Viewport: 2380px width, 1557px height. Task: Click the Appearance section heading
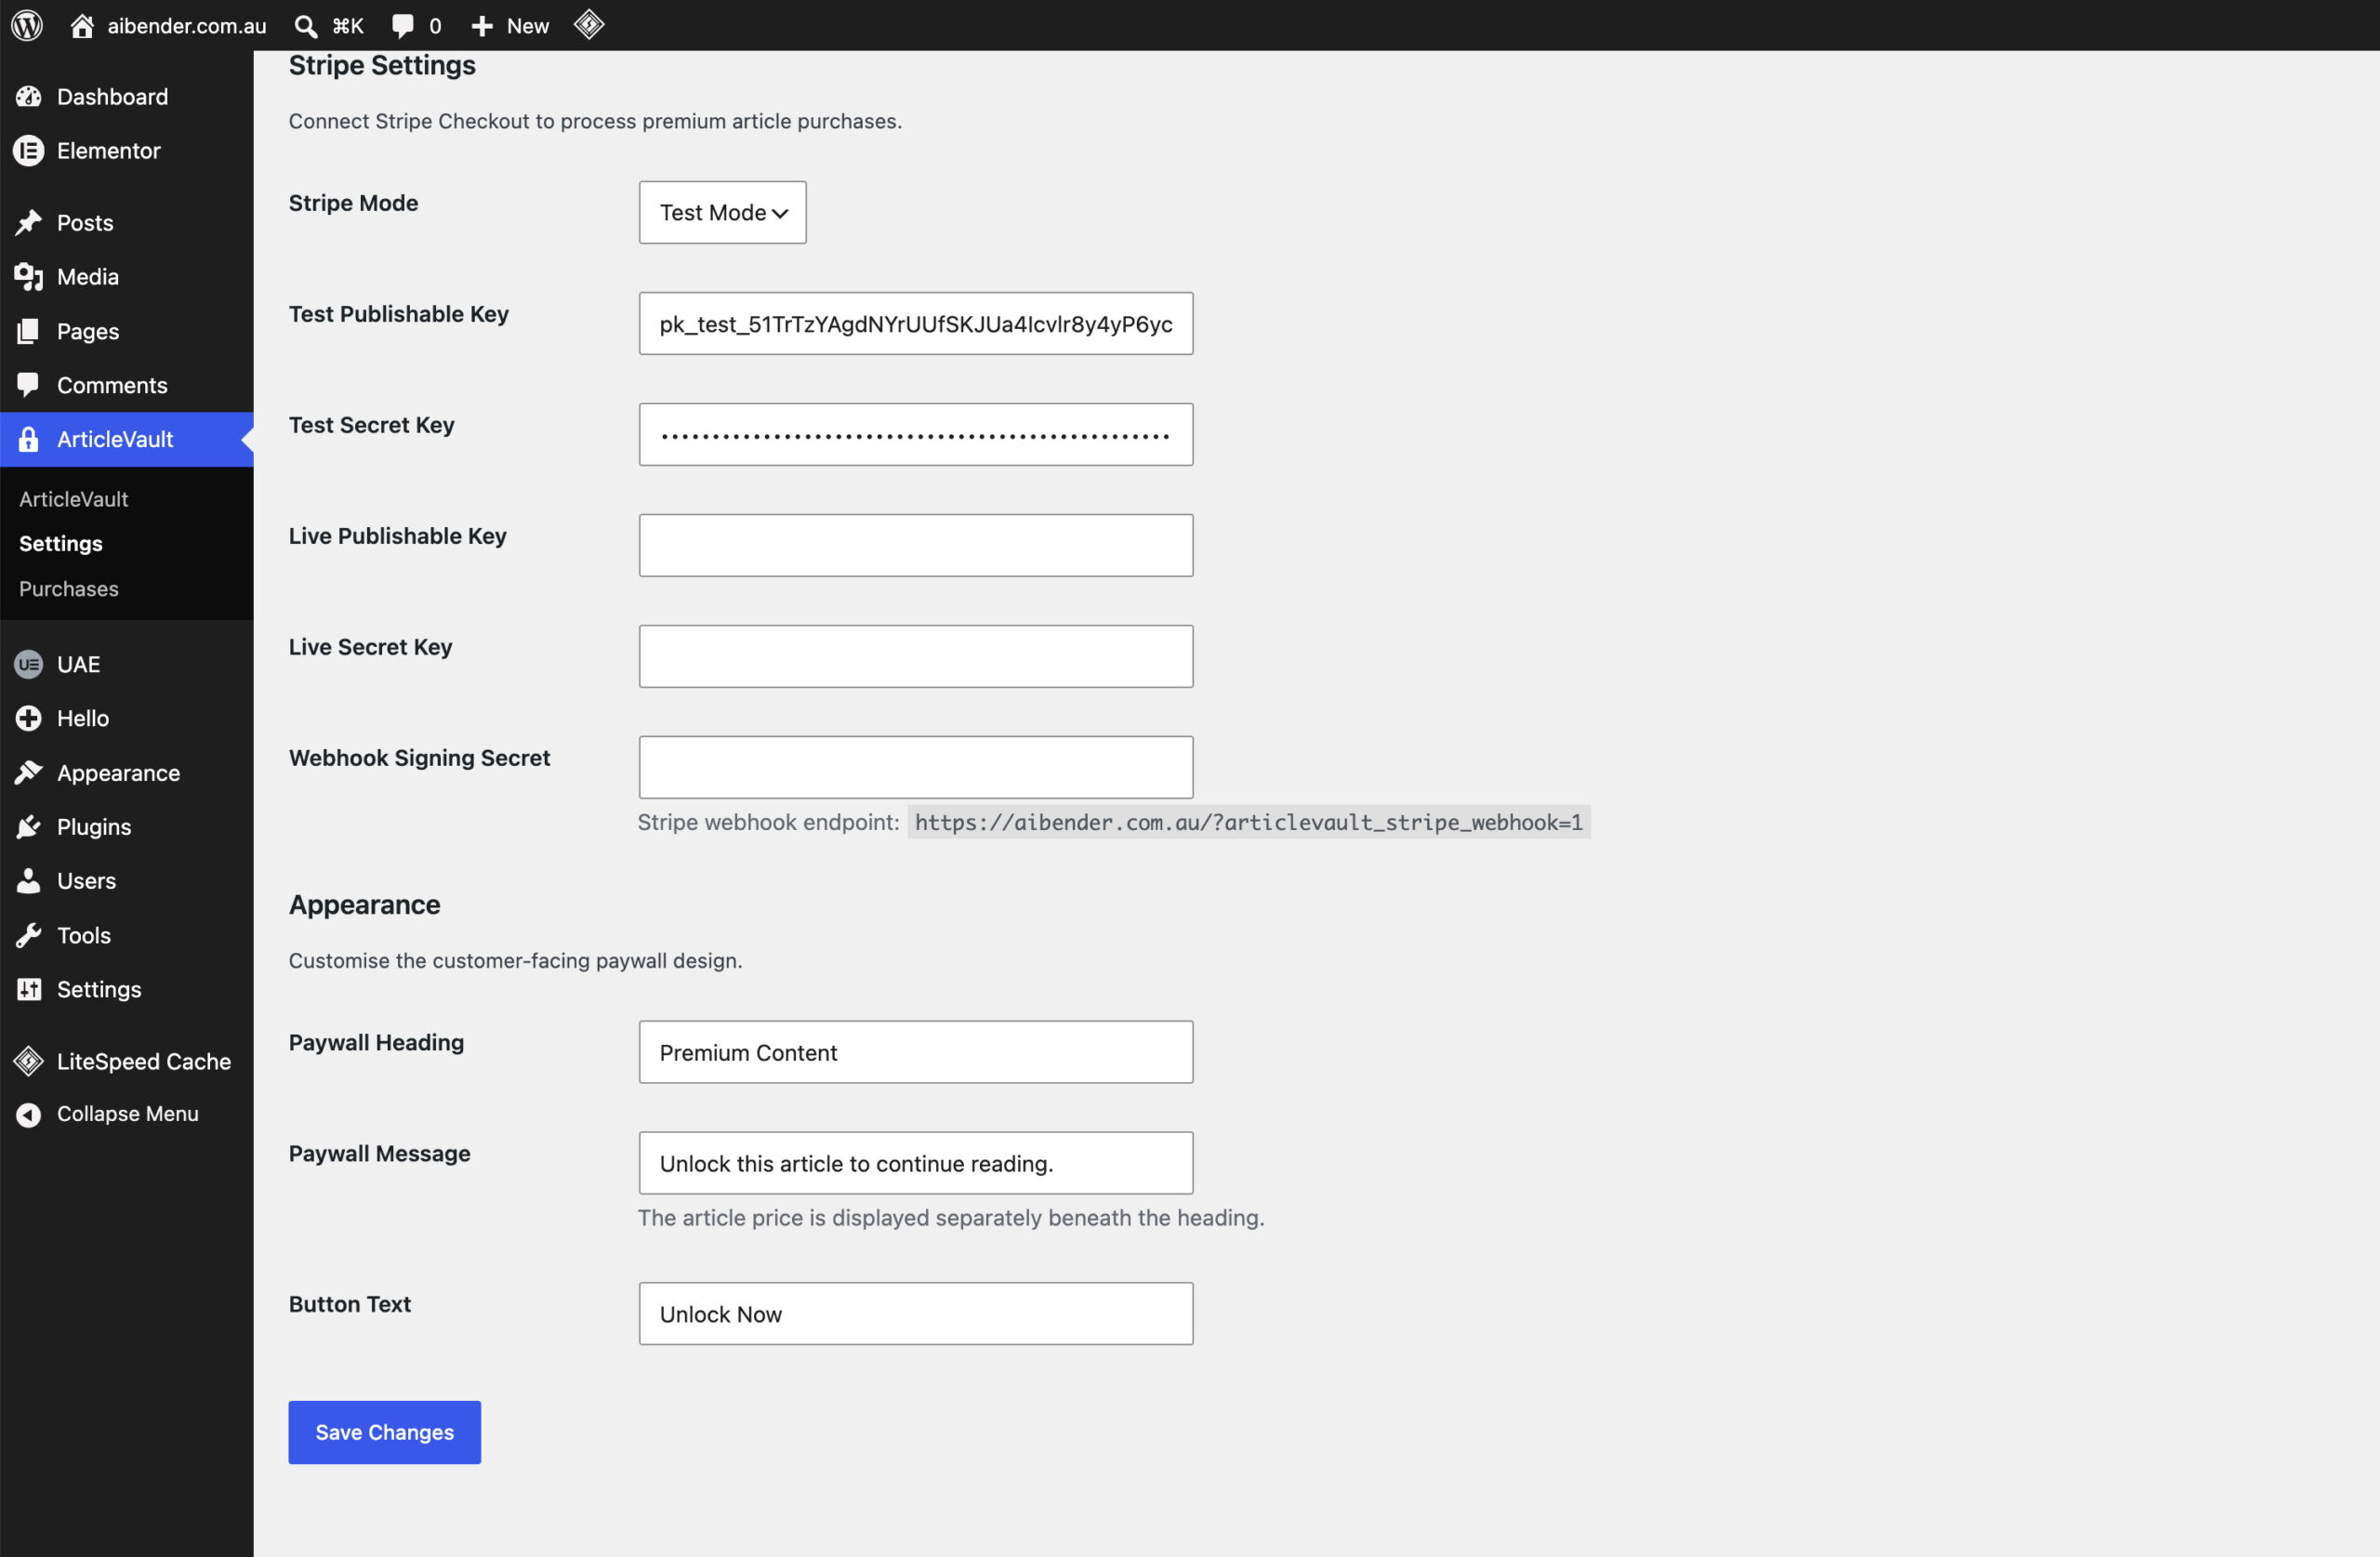click(365, 905)
